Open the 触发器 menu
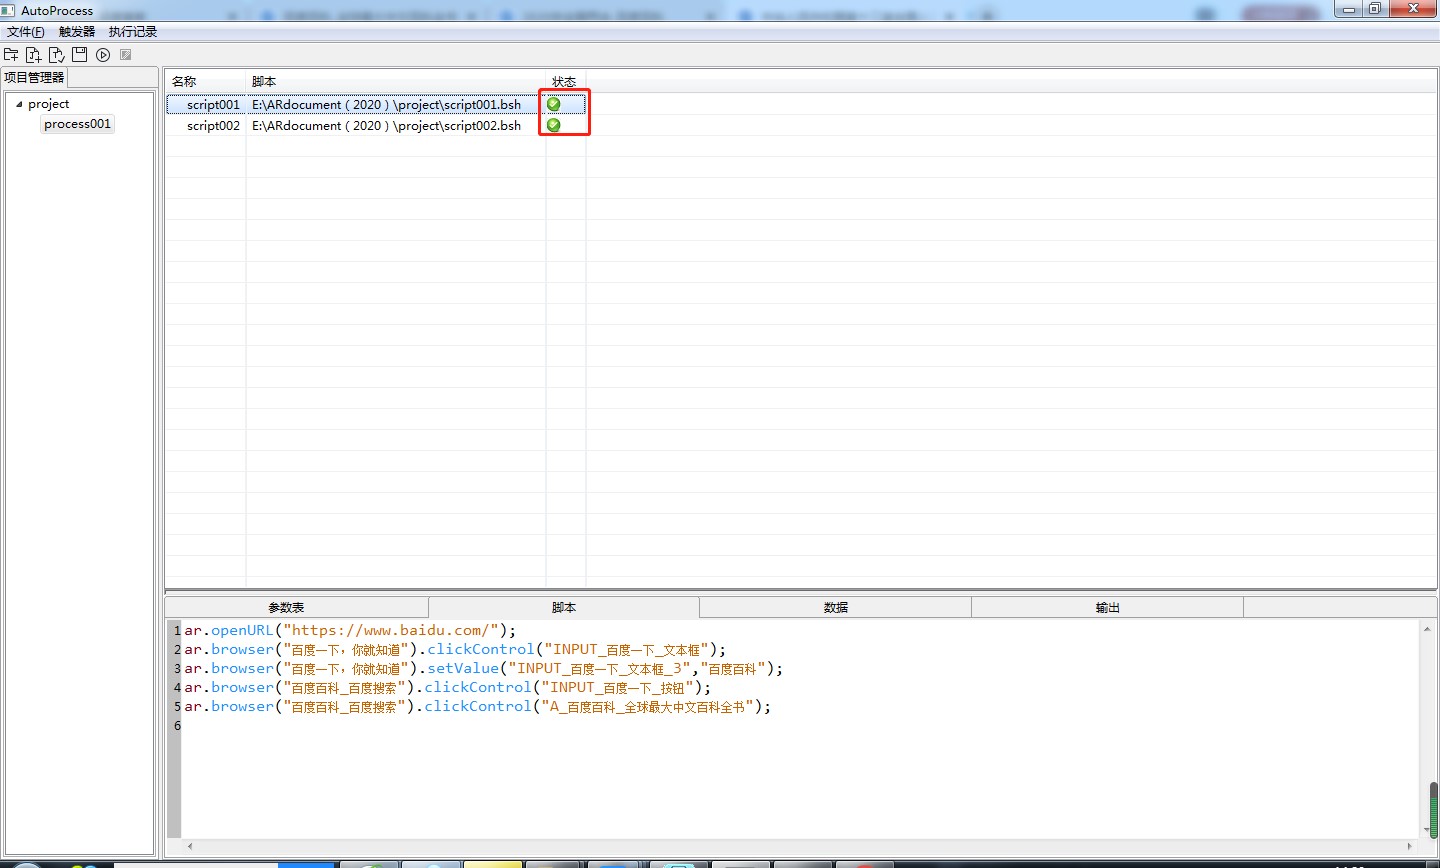 [x=77, y=32]
